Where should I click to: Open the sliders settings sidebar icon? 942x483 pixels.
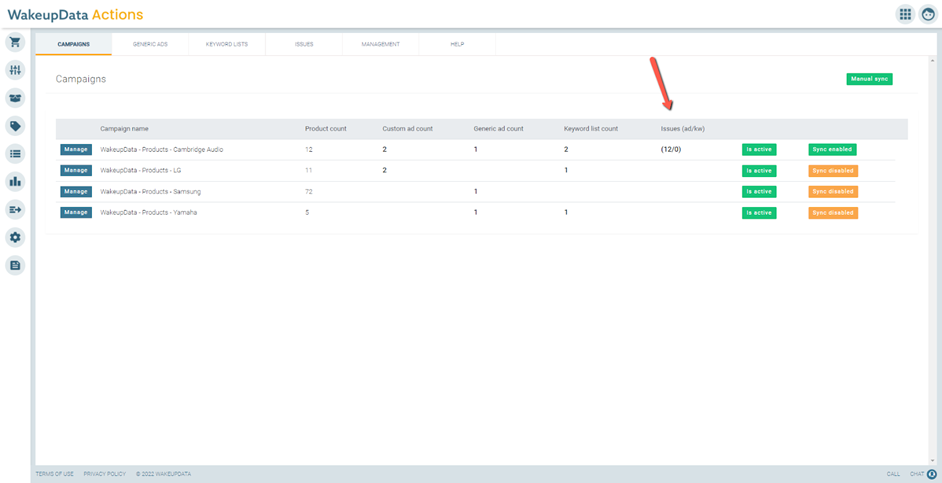pos(15,70)
